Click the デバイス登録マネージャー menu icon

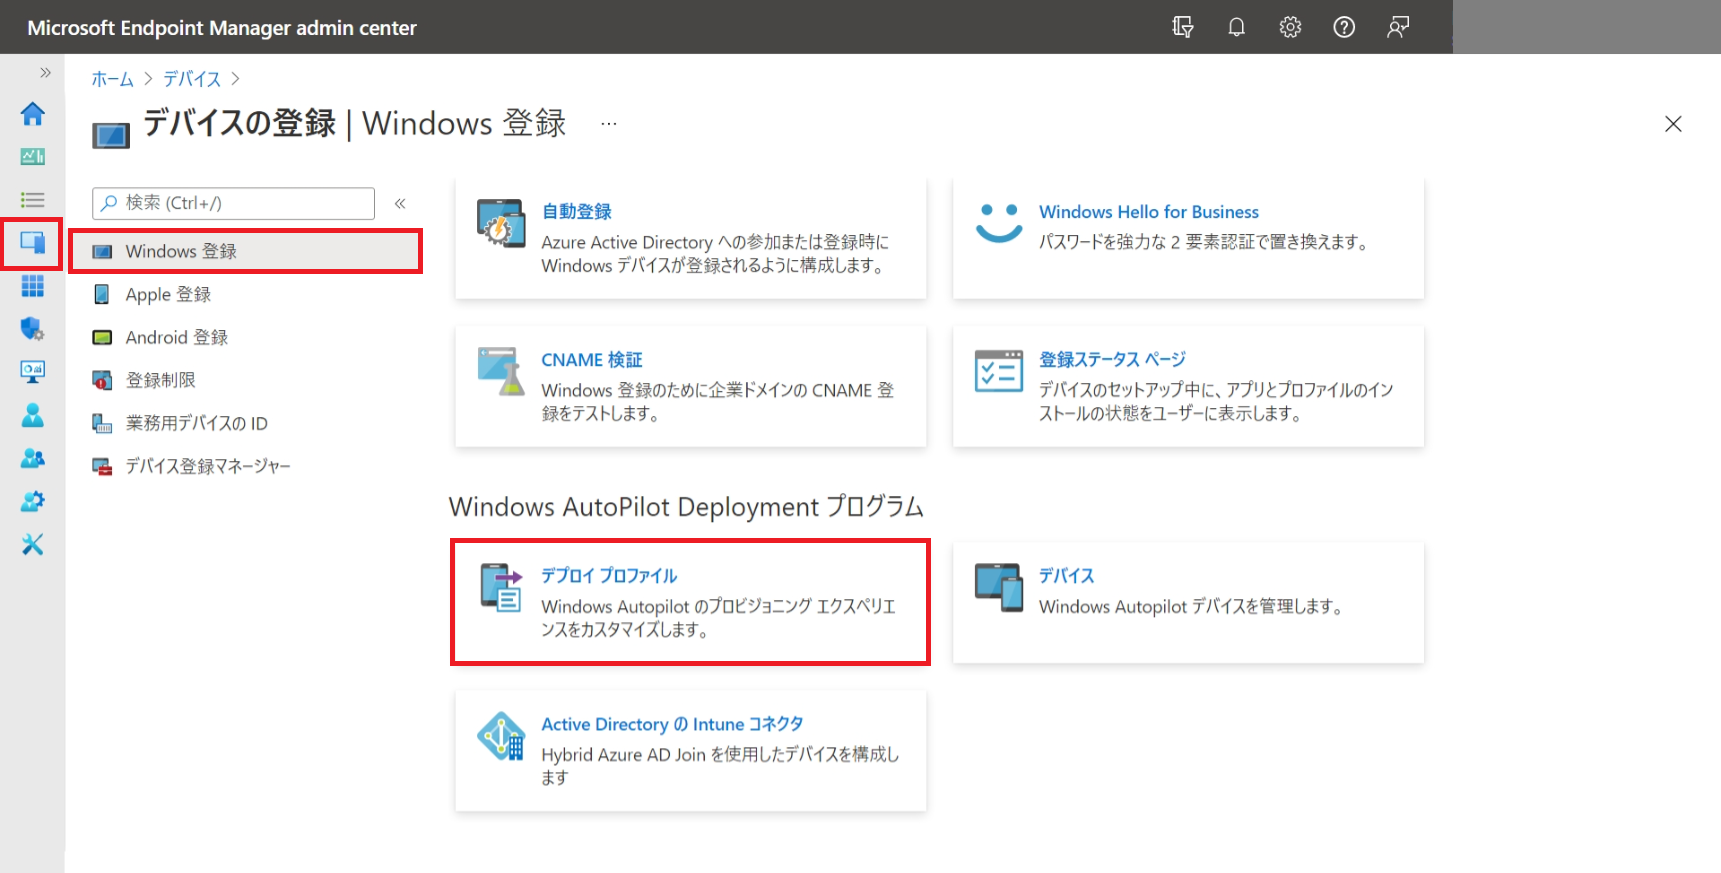click(x=102, y=466)
